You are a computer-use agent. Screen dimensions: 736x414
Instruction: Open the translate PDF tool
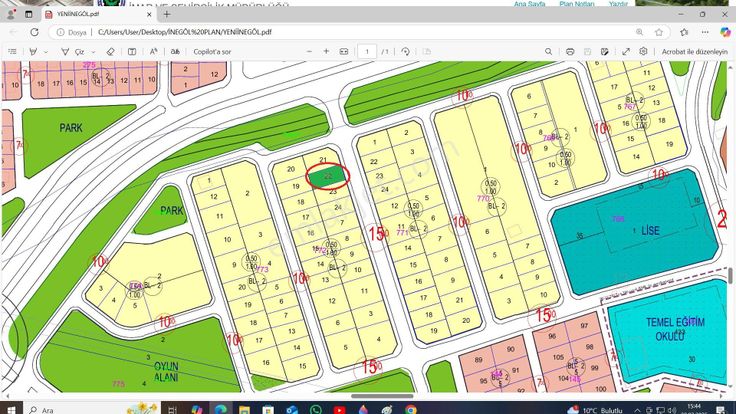coord(175,52)
